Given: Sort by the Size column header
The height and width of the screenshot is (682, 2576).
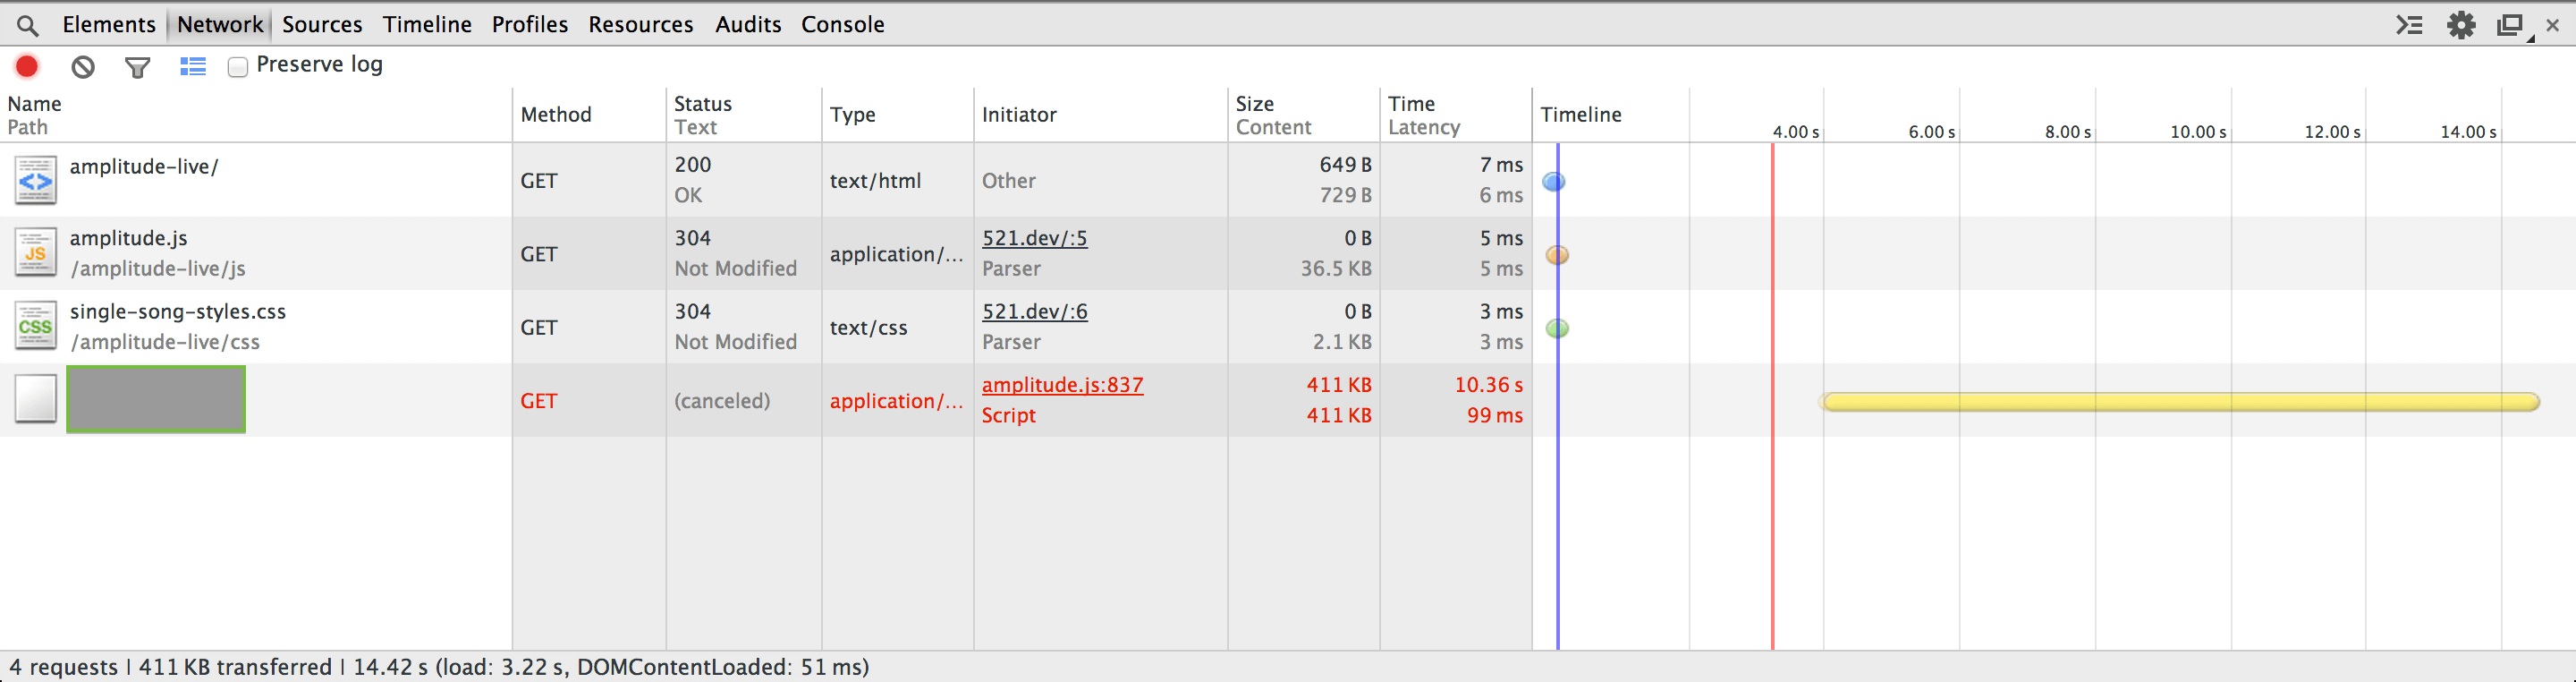Looking at the screenshot, I should pos(1304,115).
